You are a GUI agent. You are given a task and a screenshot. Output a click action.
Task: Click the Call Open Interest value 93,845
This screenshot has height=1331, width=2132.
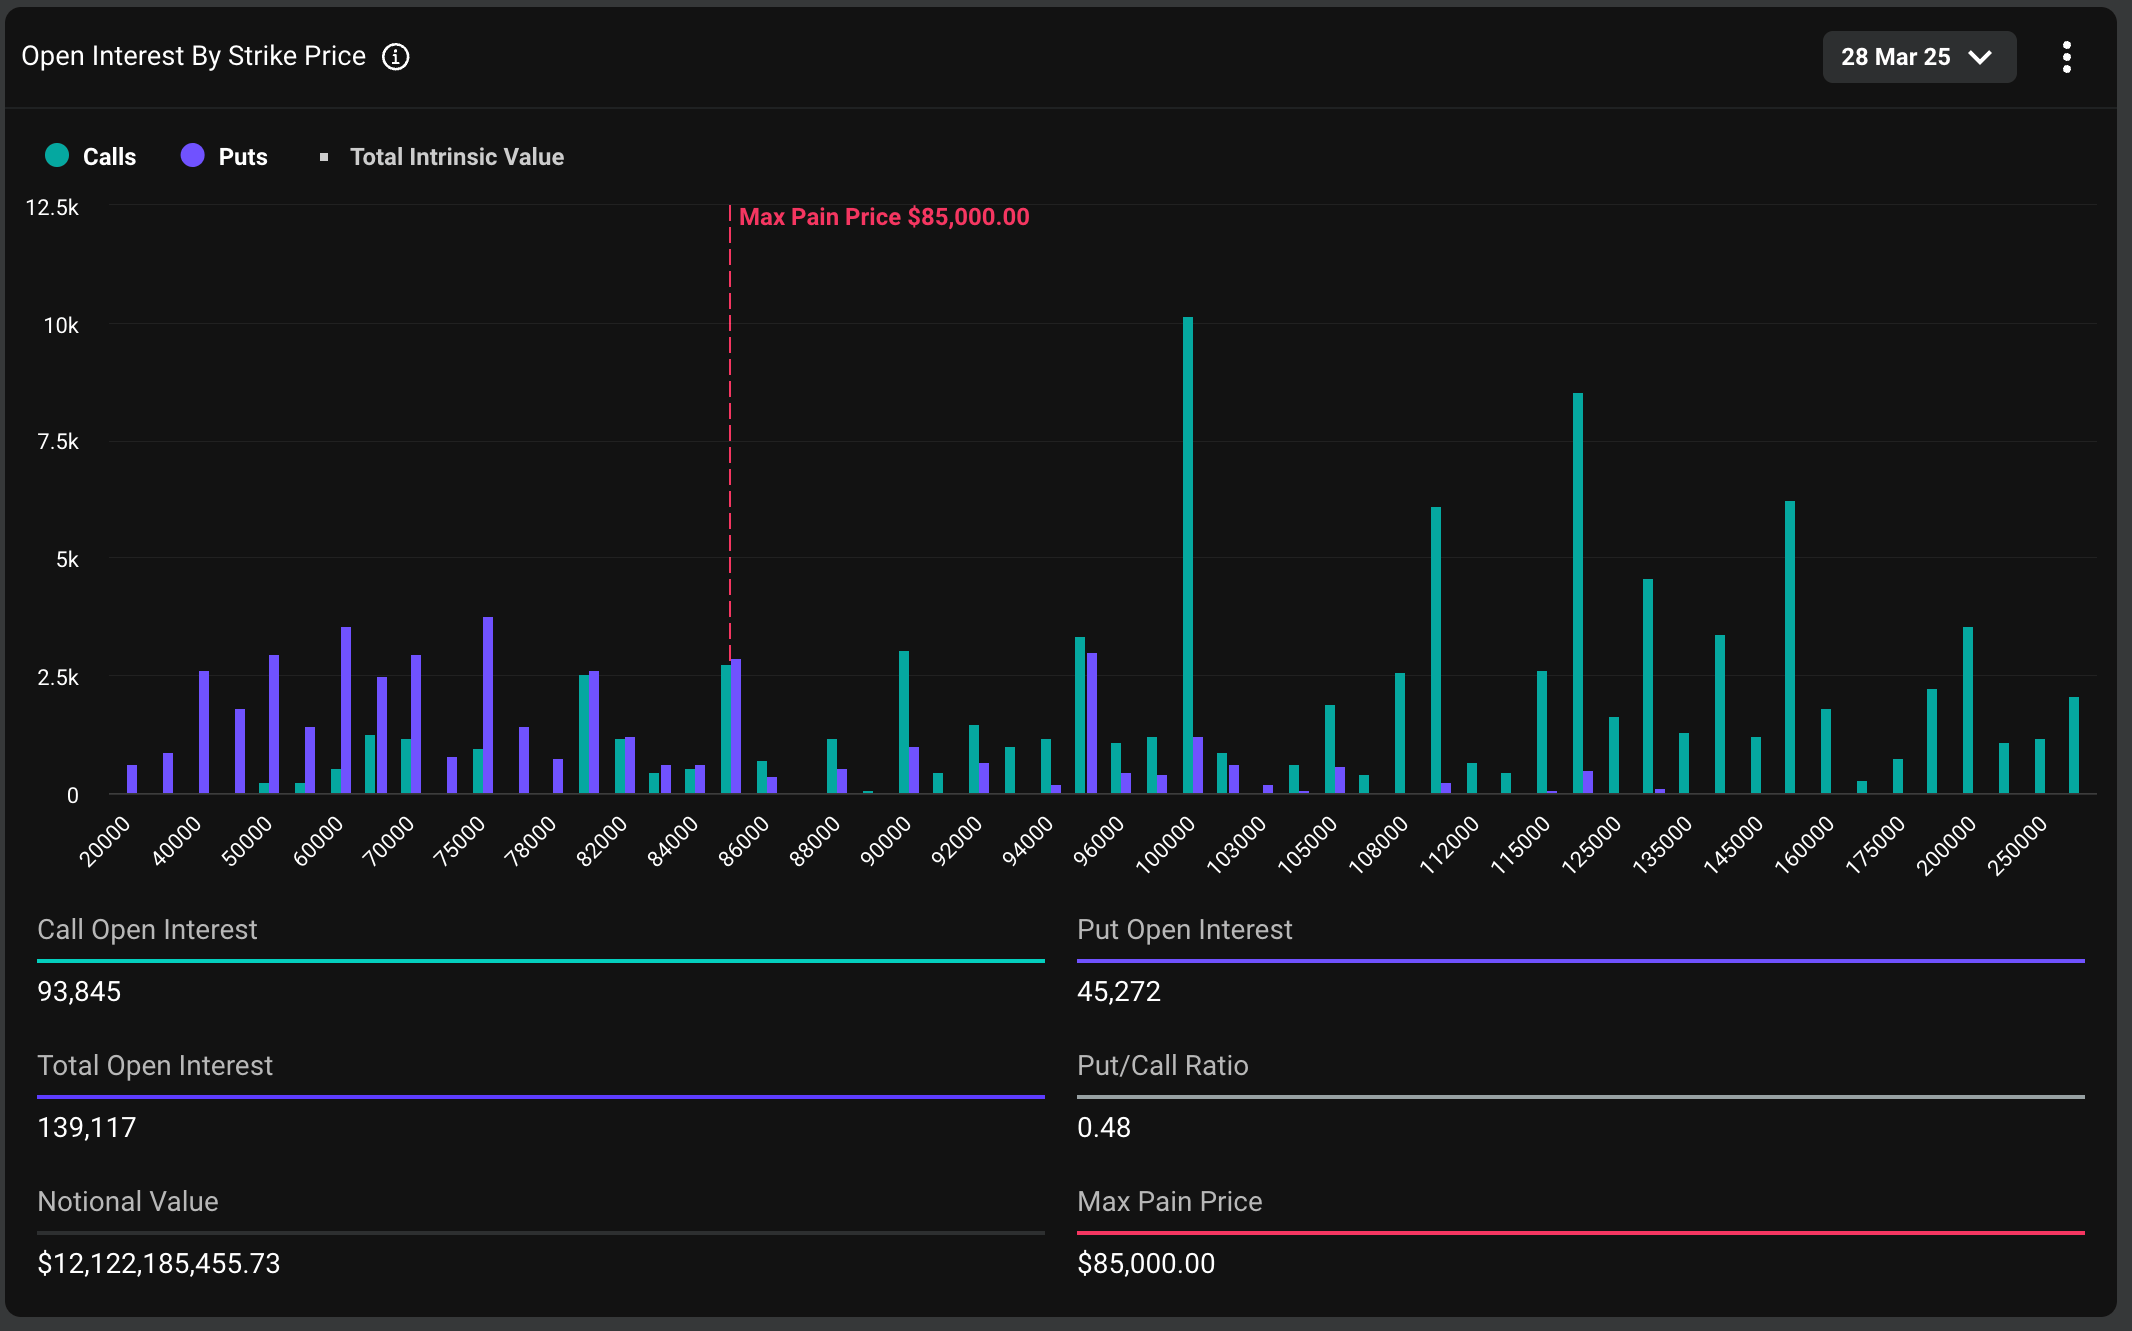79,991
